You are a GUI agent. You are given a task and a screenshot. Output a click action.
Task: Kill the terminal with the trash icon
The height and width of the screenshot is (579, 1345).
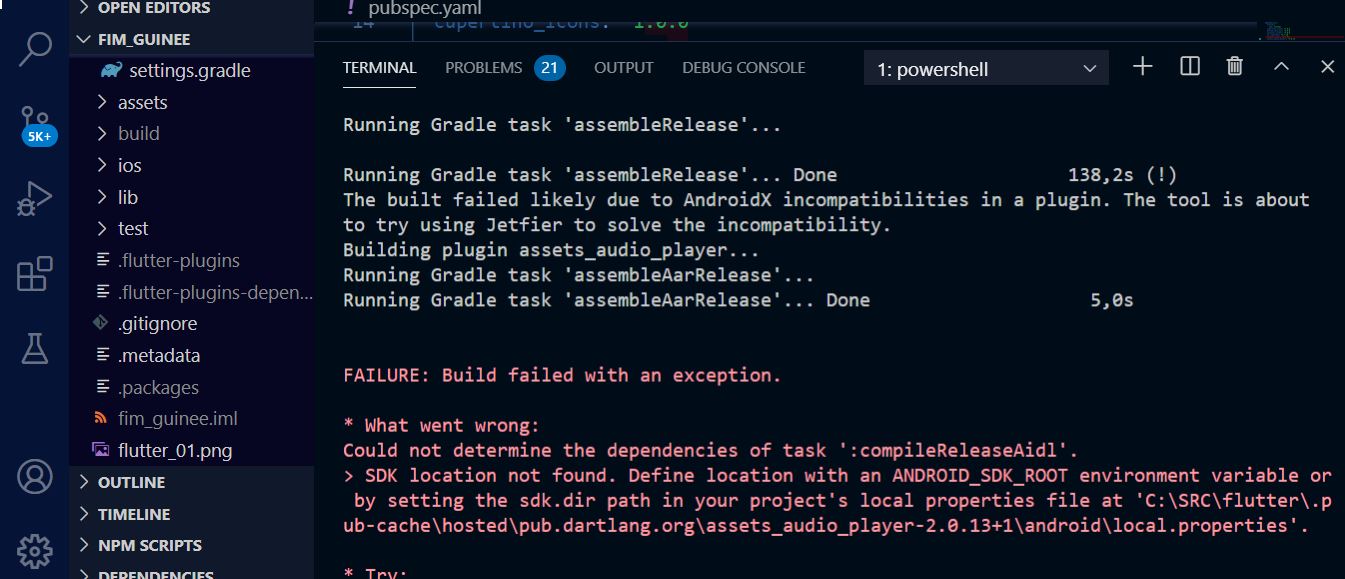[1234, 66]
